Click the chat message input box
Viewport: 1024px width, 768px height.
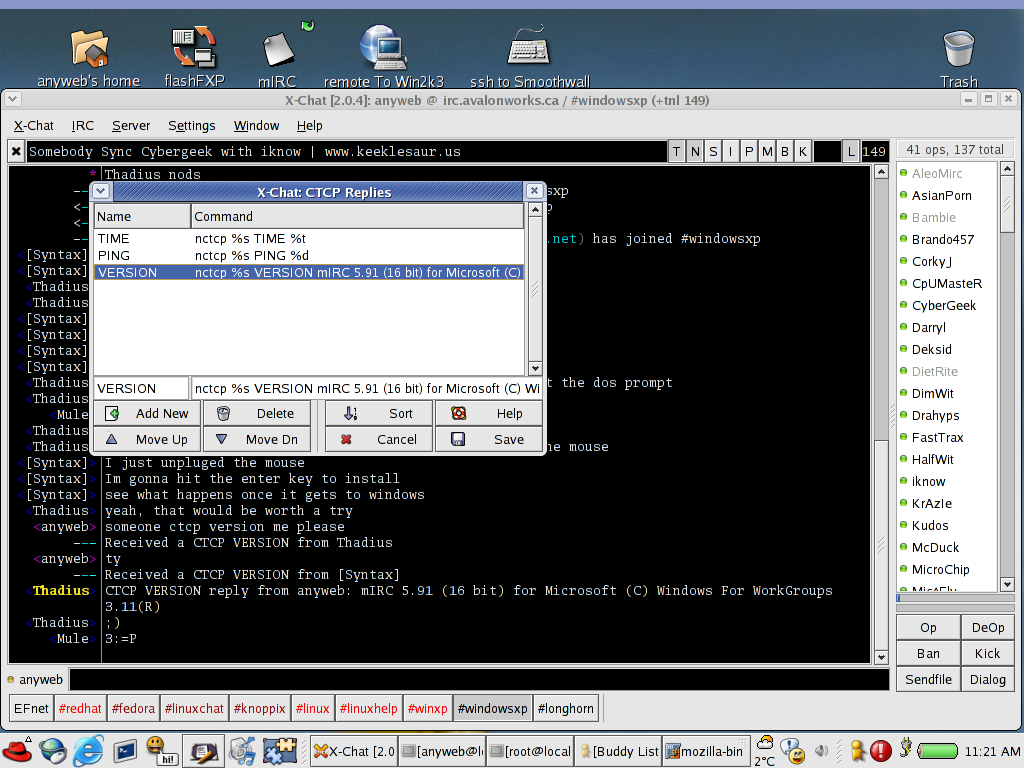[x=479, y=680]
